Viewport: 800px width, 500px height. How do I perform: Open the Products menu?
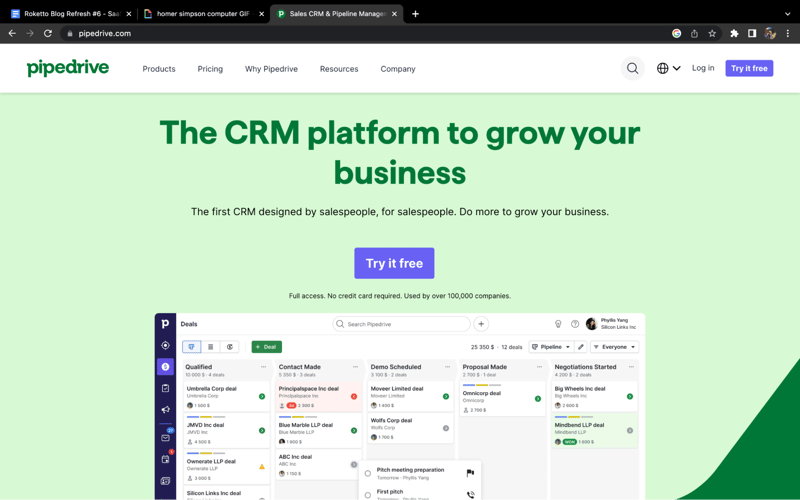click(159, 69)
